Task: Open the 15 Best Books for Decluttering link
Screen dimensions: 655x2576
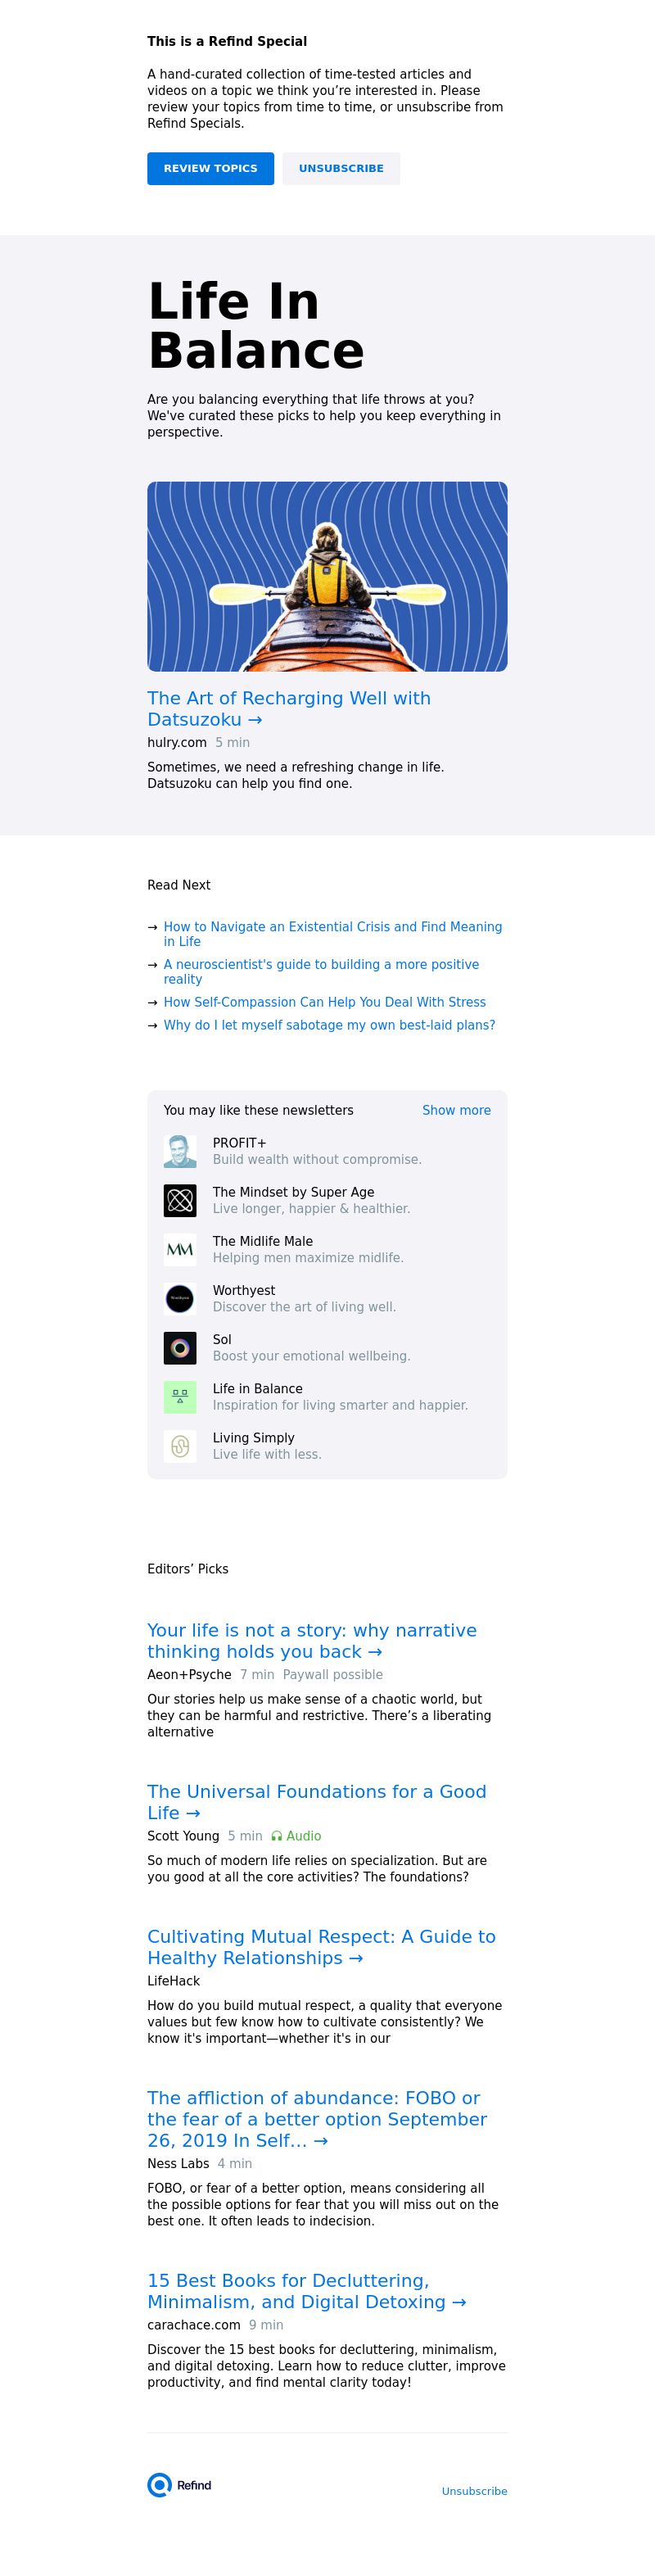Action: pos(307,2291)
